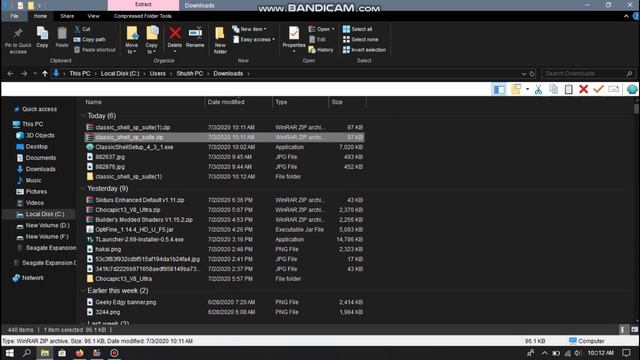
Task: Expand the address bar history dropdown
Action: coord(524,74)
